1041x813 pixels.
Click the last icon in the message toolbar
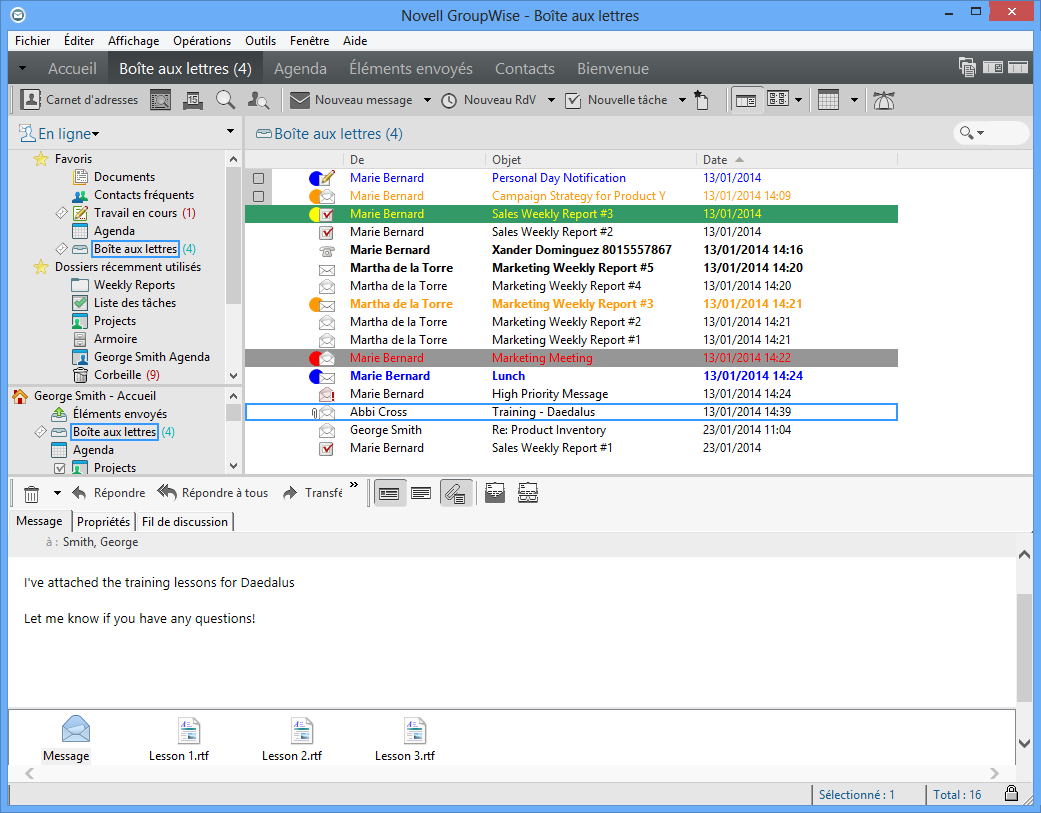click(528, 493)
